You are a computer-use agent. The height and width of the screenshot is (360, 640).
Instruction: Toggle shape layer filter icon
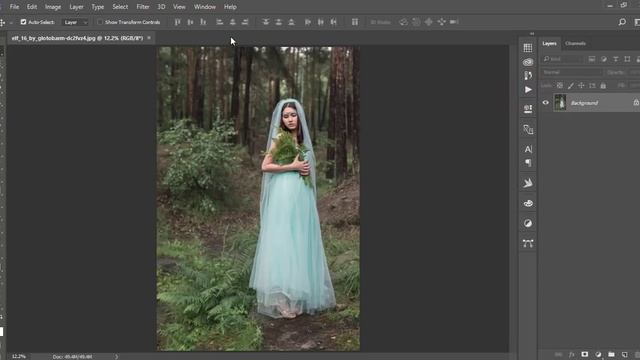point(627,59)
